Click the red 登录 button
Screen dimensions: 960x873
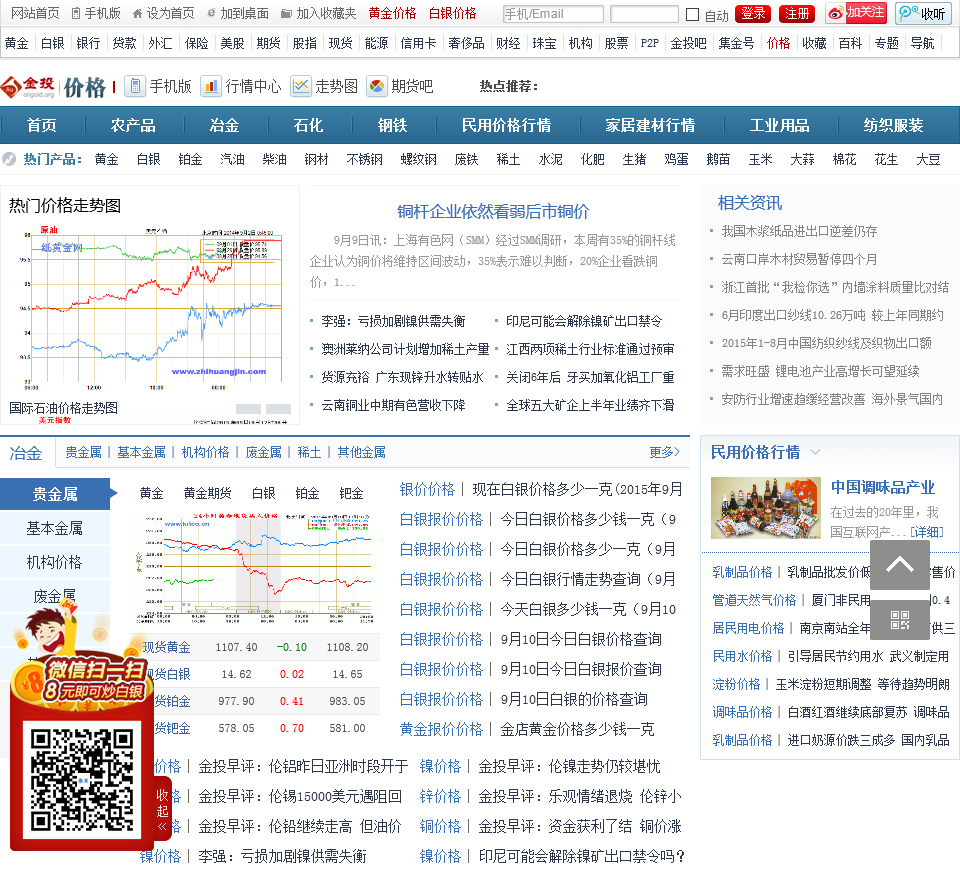pos(753,13)
